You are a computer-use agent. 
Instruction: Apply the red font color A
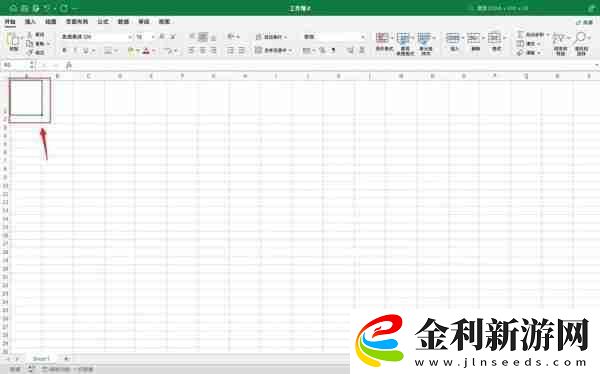[x=146, y=51]
